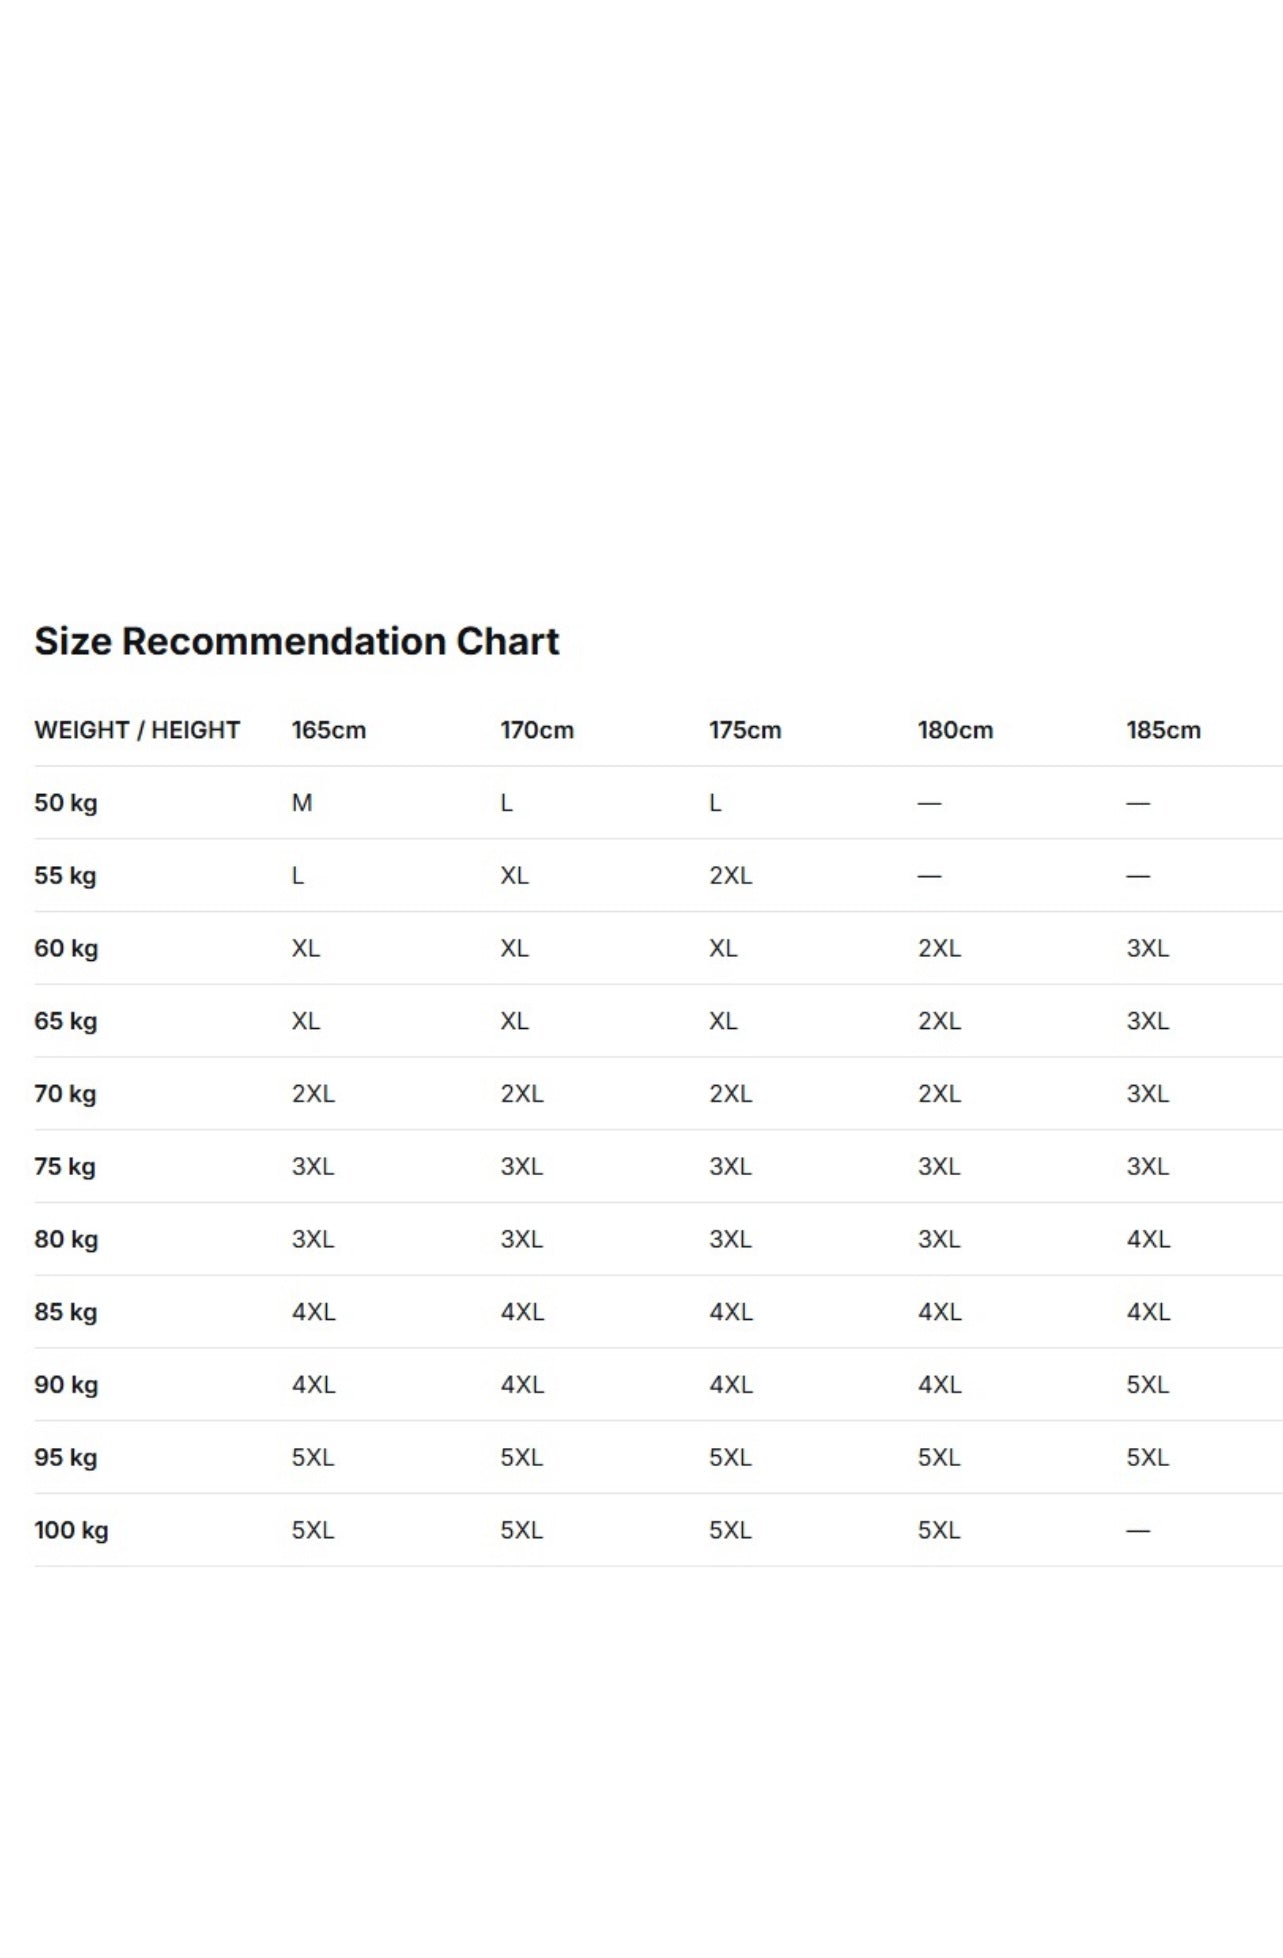Click 4XL under 165cm for 85 kg

pyautogui.click(x=314, y=1312)
